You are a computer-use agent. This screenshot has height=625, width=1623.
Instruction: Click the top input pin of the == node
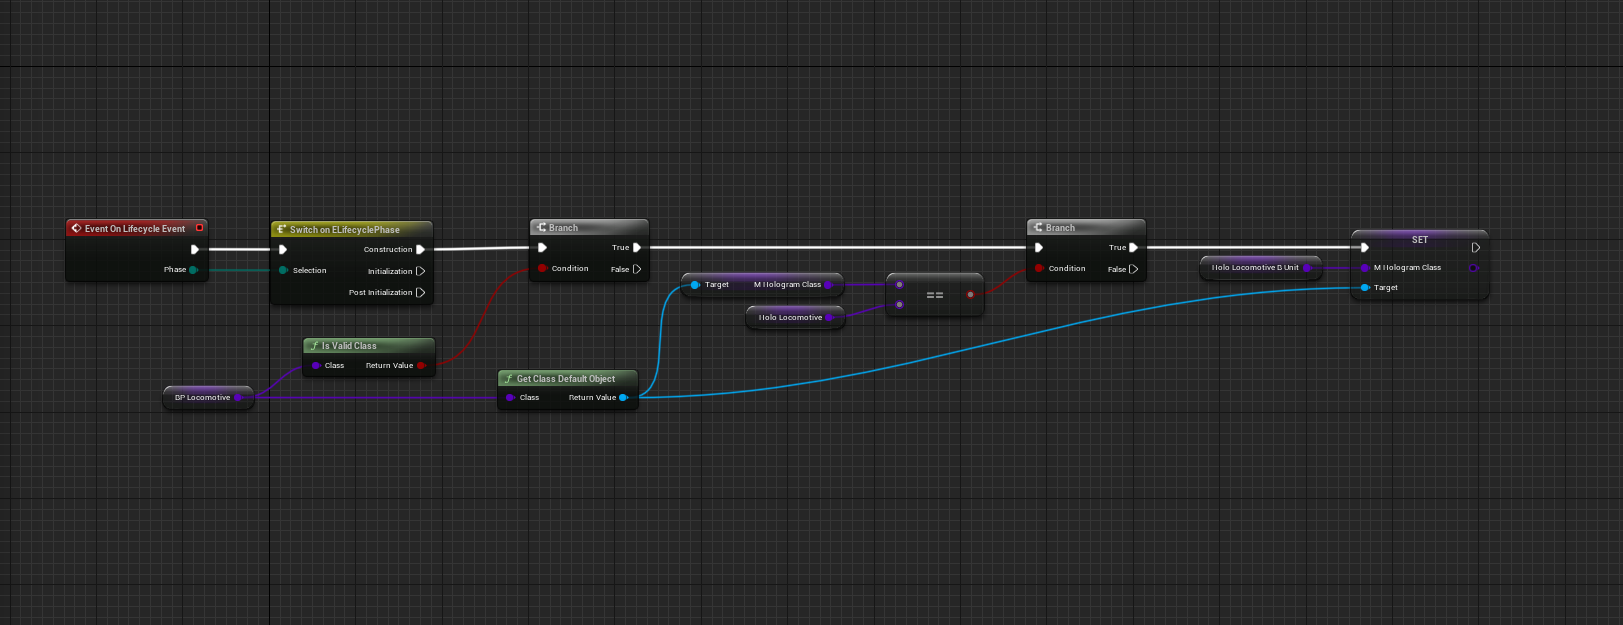click(x=900, y=285)
